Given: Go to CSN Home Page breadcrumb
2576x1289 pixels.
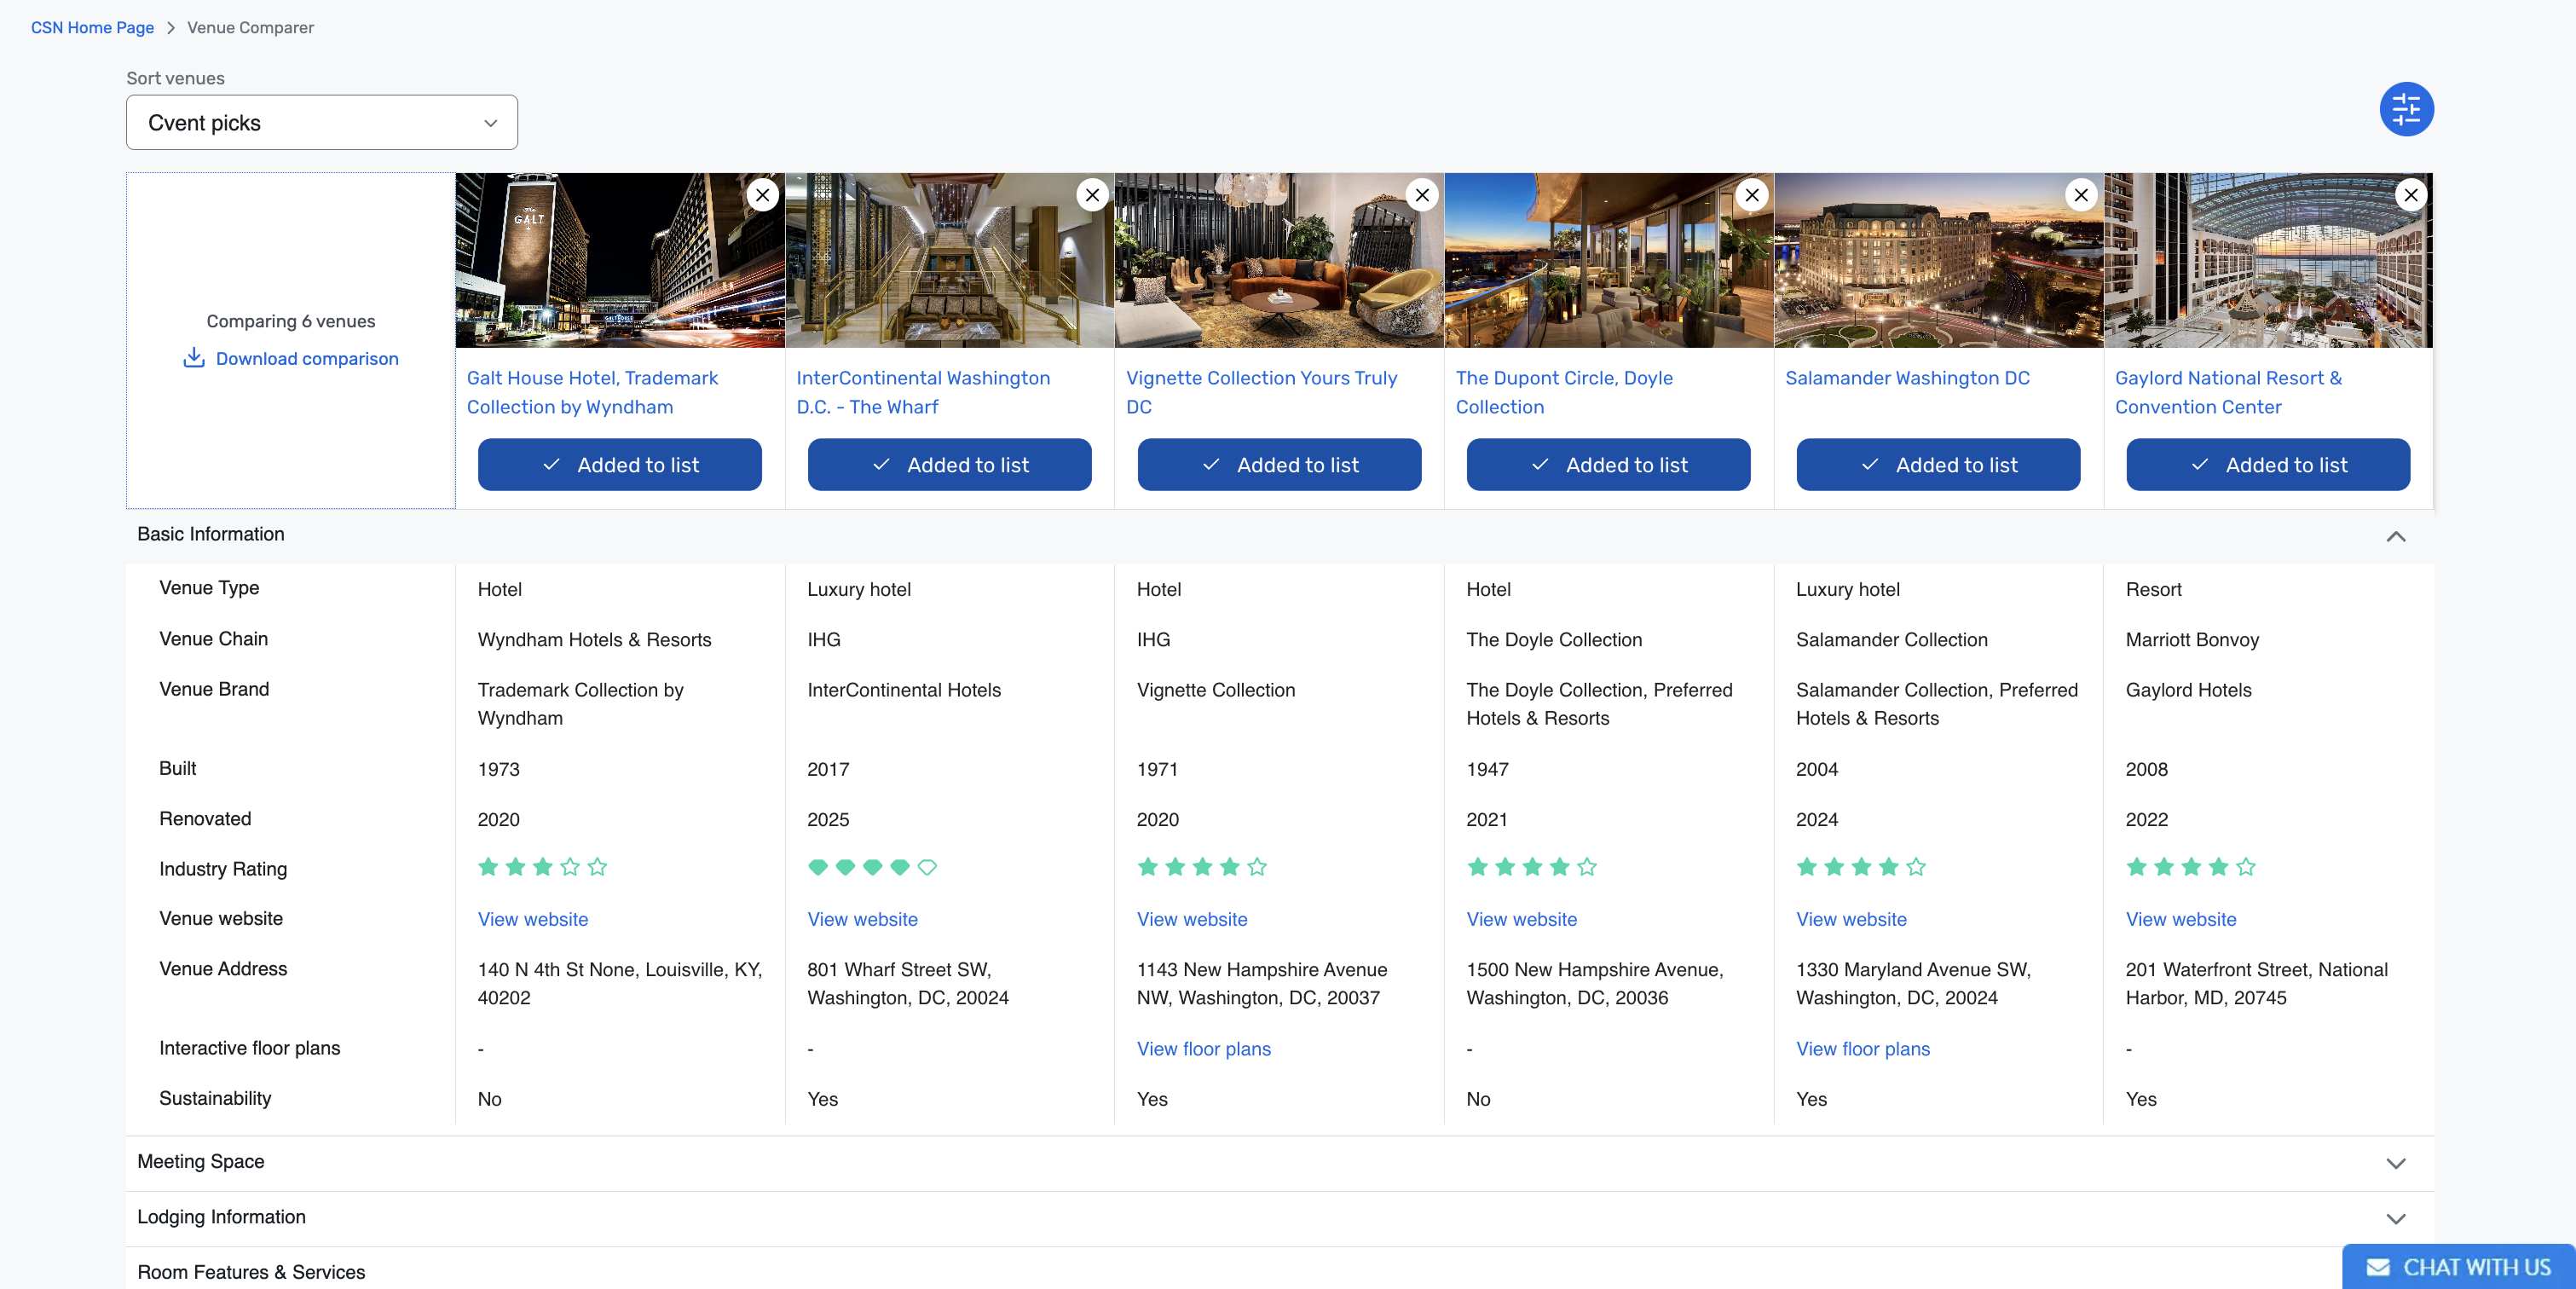Looking at the screenshot, I should click(92, 28).
